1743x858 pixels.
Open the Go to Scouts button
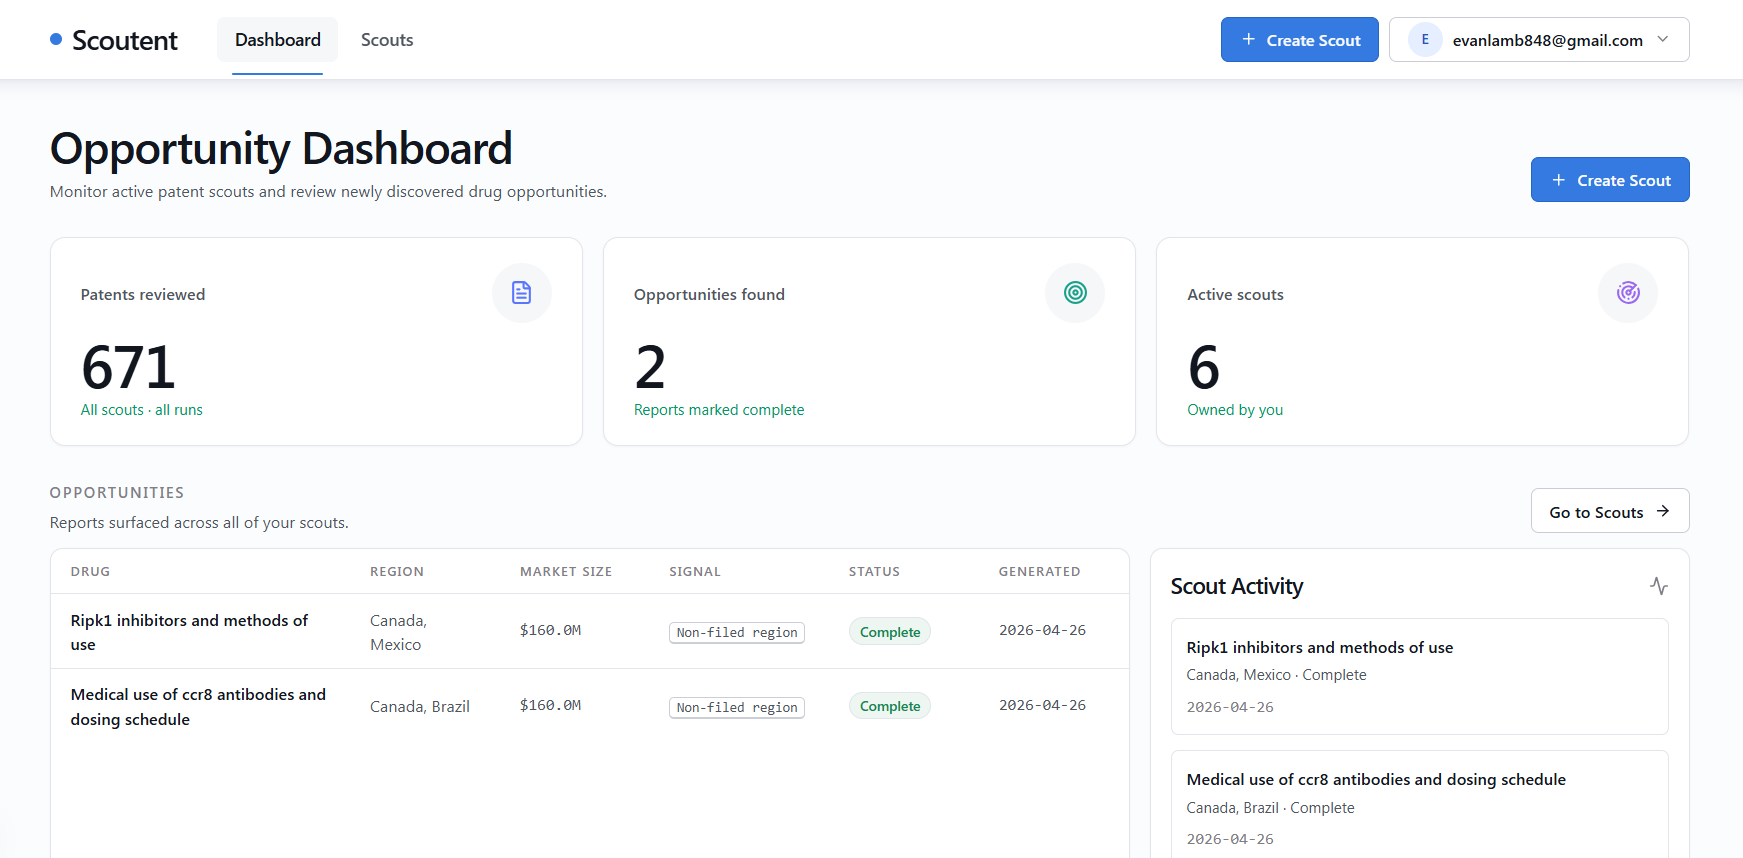coord(1610,511)
